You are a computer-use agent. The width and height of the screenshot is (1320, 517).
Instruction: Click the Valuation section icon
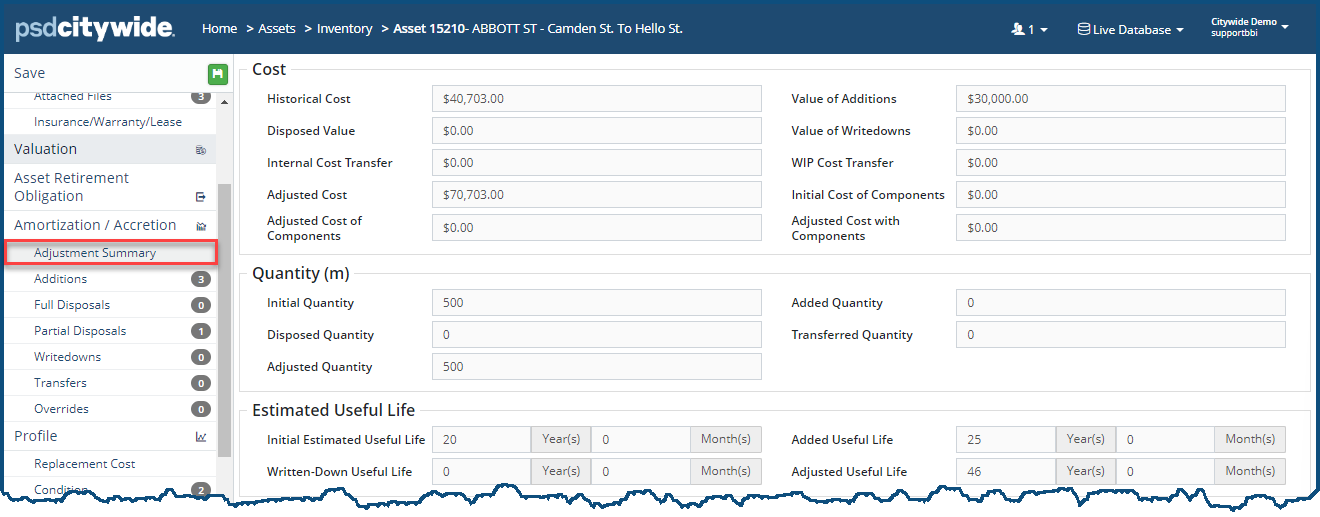201,150
